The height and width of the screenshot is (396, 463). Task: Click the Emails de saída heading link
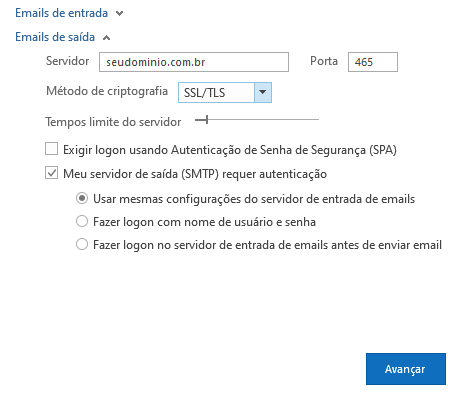point(55,37)
